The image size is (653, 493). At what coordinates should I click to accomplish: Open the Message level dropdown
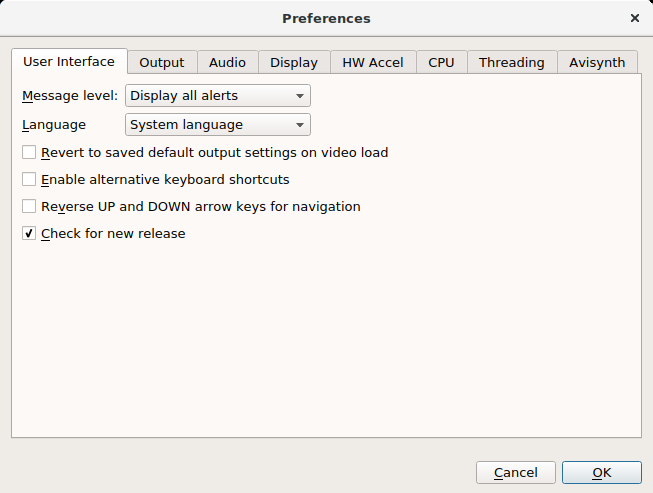coord(217,96)
